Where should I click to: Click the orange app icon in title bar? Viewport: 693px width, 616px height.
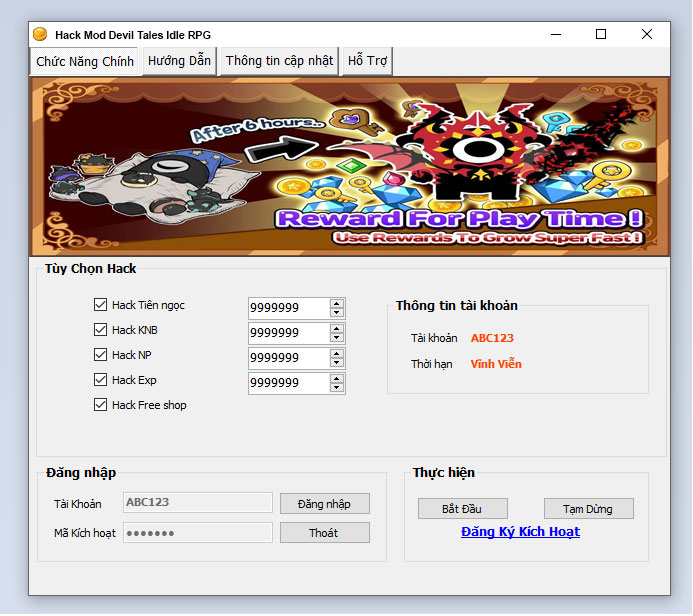tap(40, 34)
